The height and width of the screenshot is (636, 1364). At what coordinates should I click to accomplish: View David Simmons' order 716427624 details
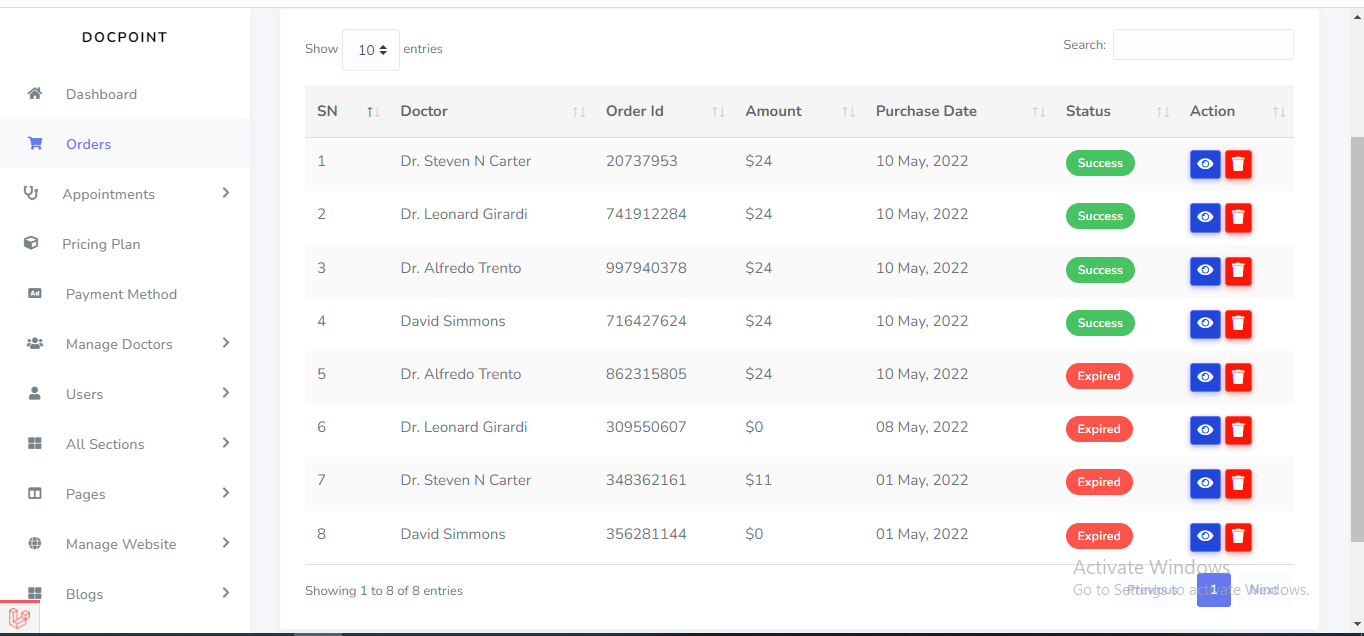1205,323
